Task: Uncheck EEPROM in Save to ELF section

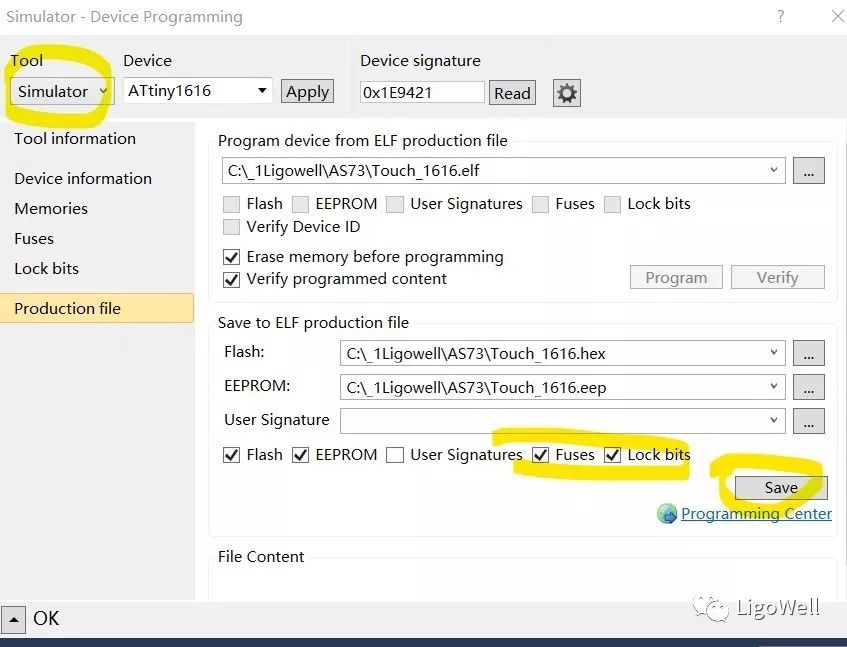Action: (x=300, y=455)
